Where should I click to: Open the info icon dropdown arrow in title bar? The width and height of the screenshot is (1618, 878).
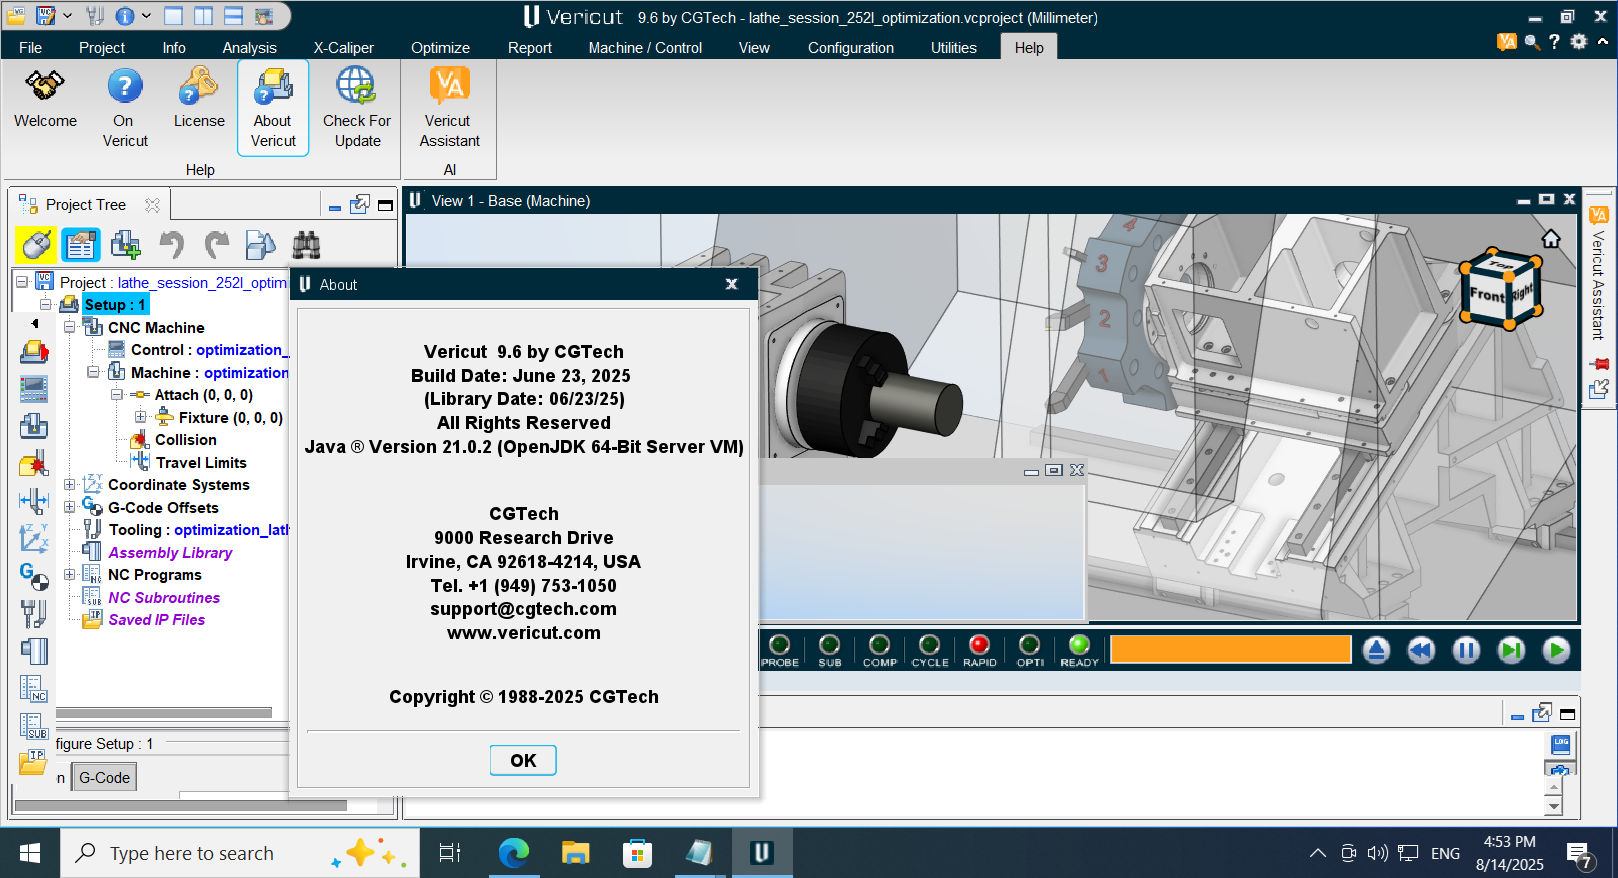146,16
